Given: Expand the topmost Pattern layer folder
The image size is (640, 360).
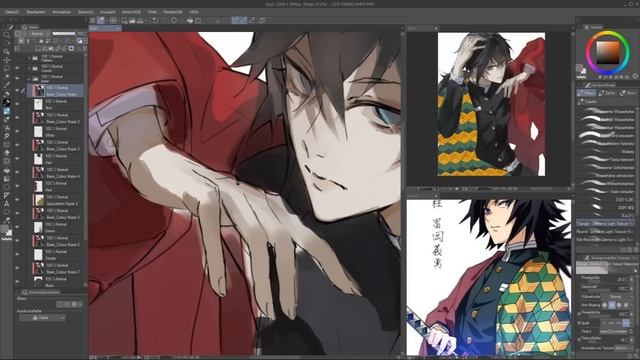Looking at the screenshot, I should [29, 58].
